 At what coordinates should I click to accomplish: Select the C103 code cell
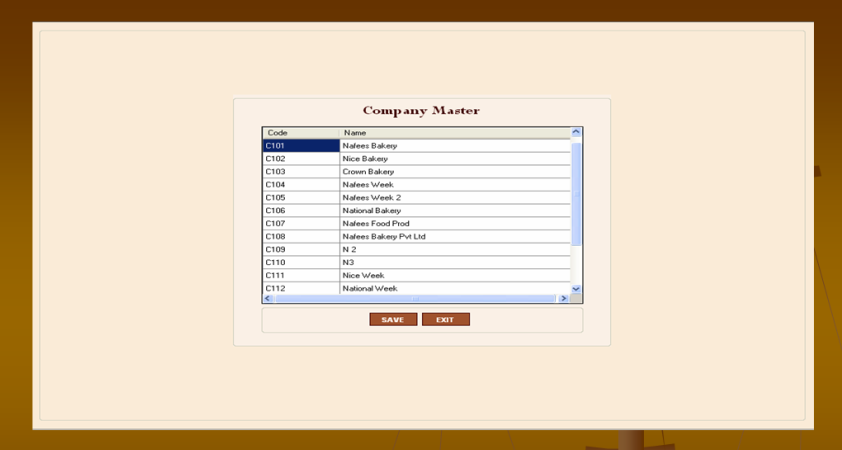tap(301, 171)
